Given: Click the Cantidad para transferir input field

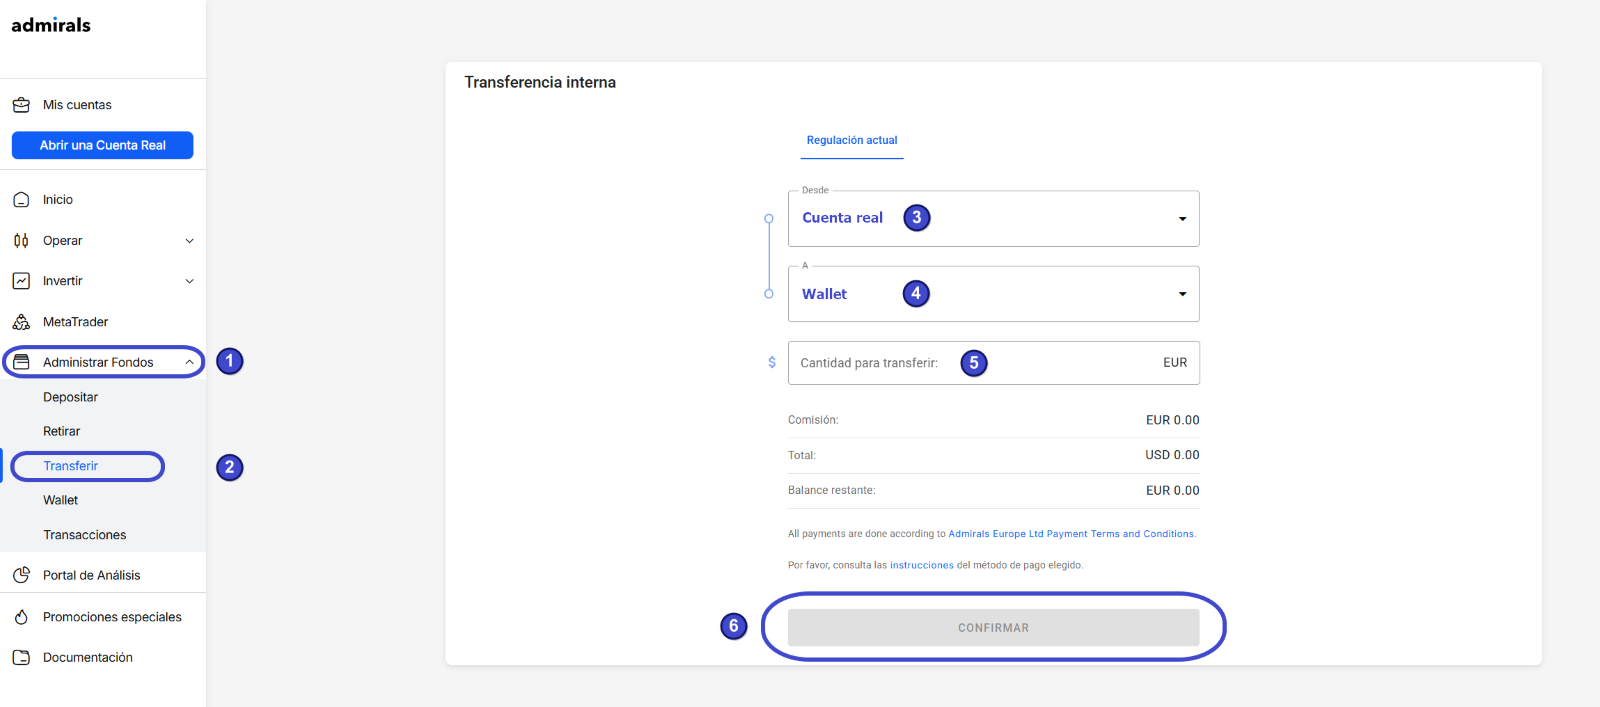Looking at the screenshot, I should pos(993,363).
